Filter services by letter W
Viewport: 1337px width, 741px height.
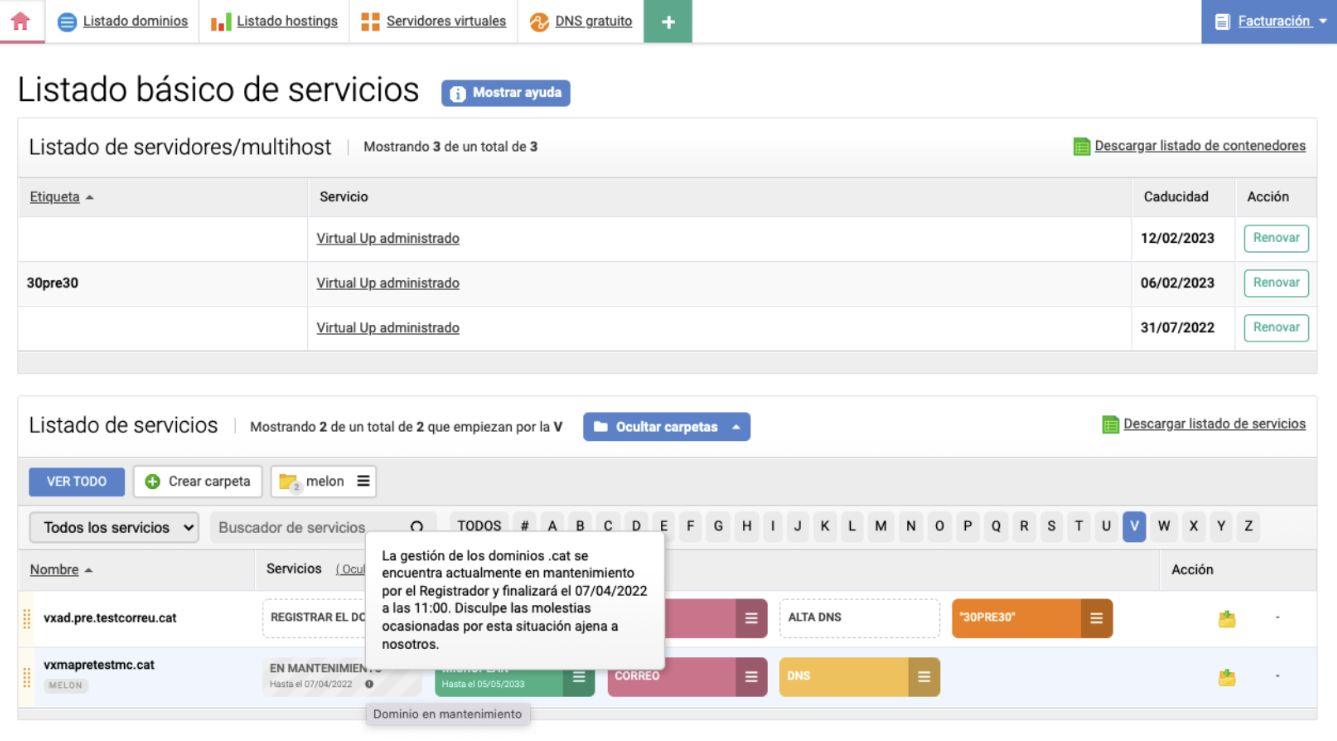pos(1163,526)
